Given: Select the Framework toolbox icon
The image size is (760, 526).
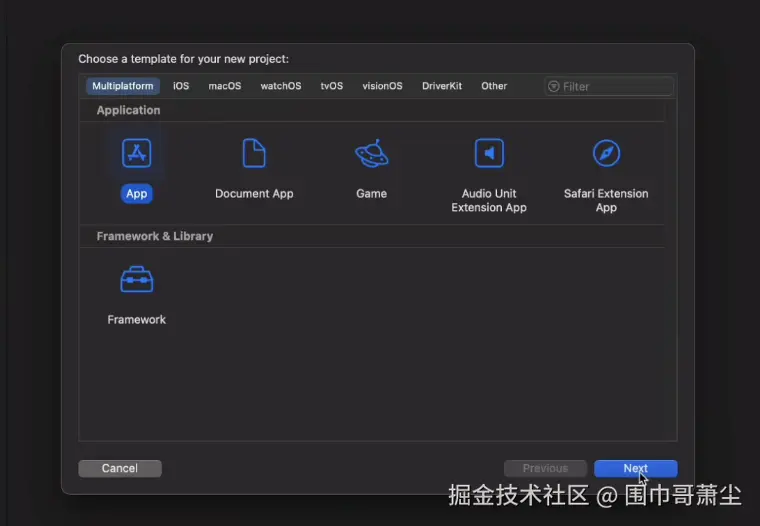Looking at the screenshot, I should (137, 279).
